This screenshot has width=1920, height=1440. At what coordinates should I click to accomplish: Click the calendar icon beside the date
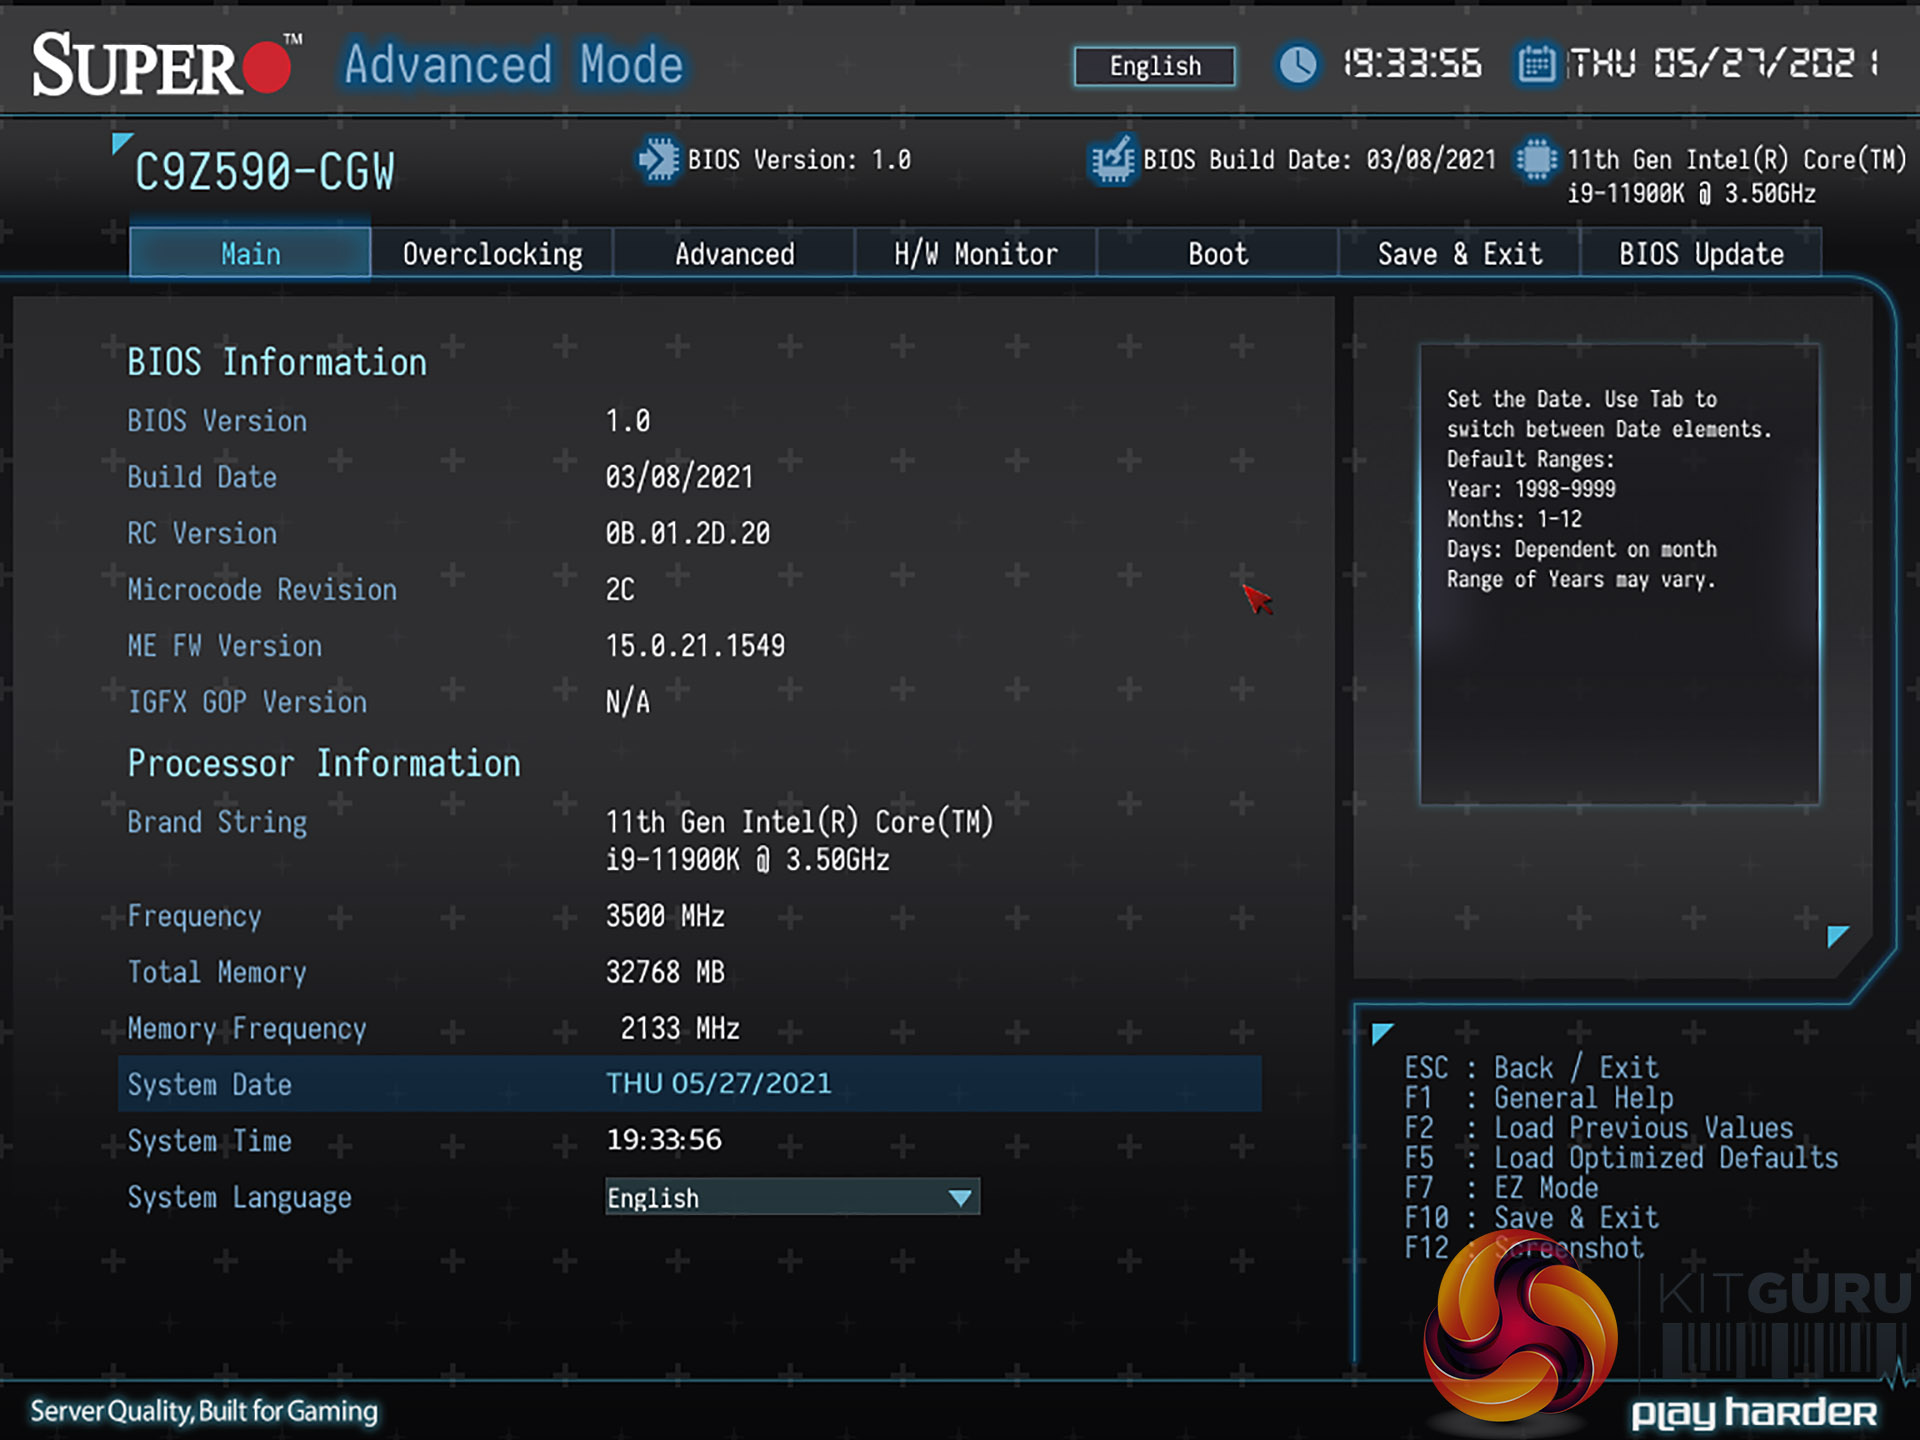[1536, 65]
